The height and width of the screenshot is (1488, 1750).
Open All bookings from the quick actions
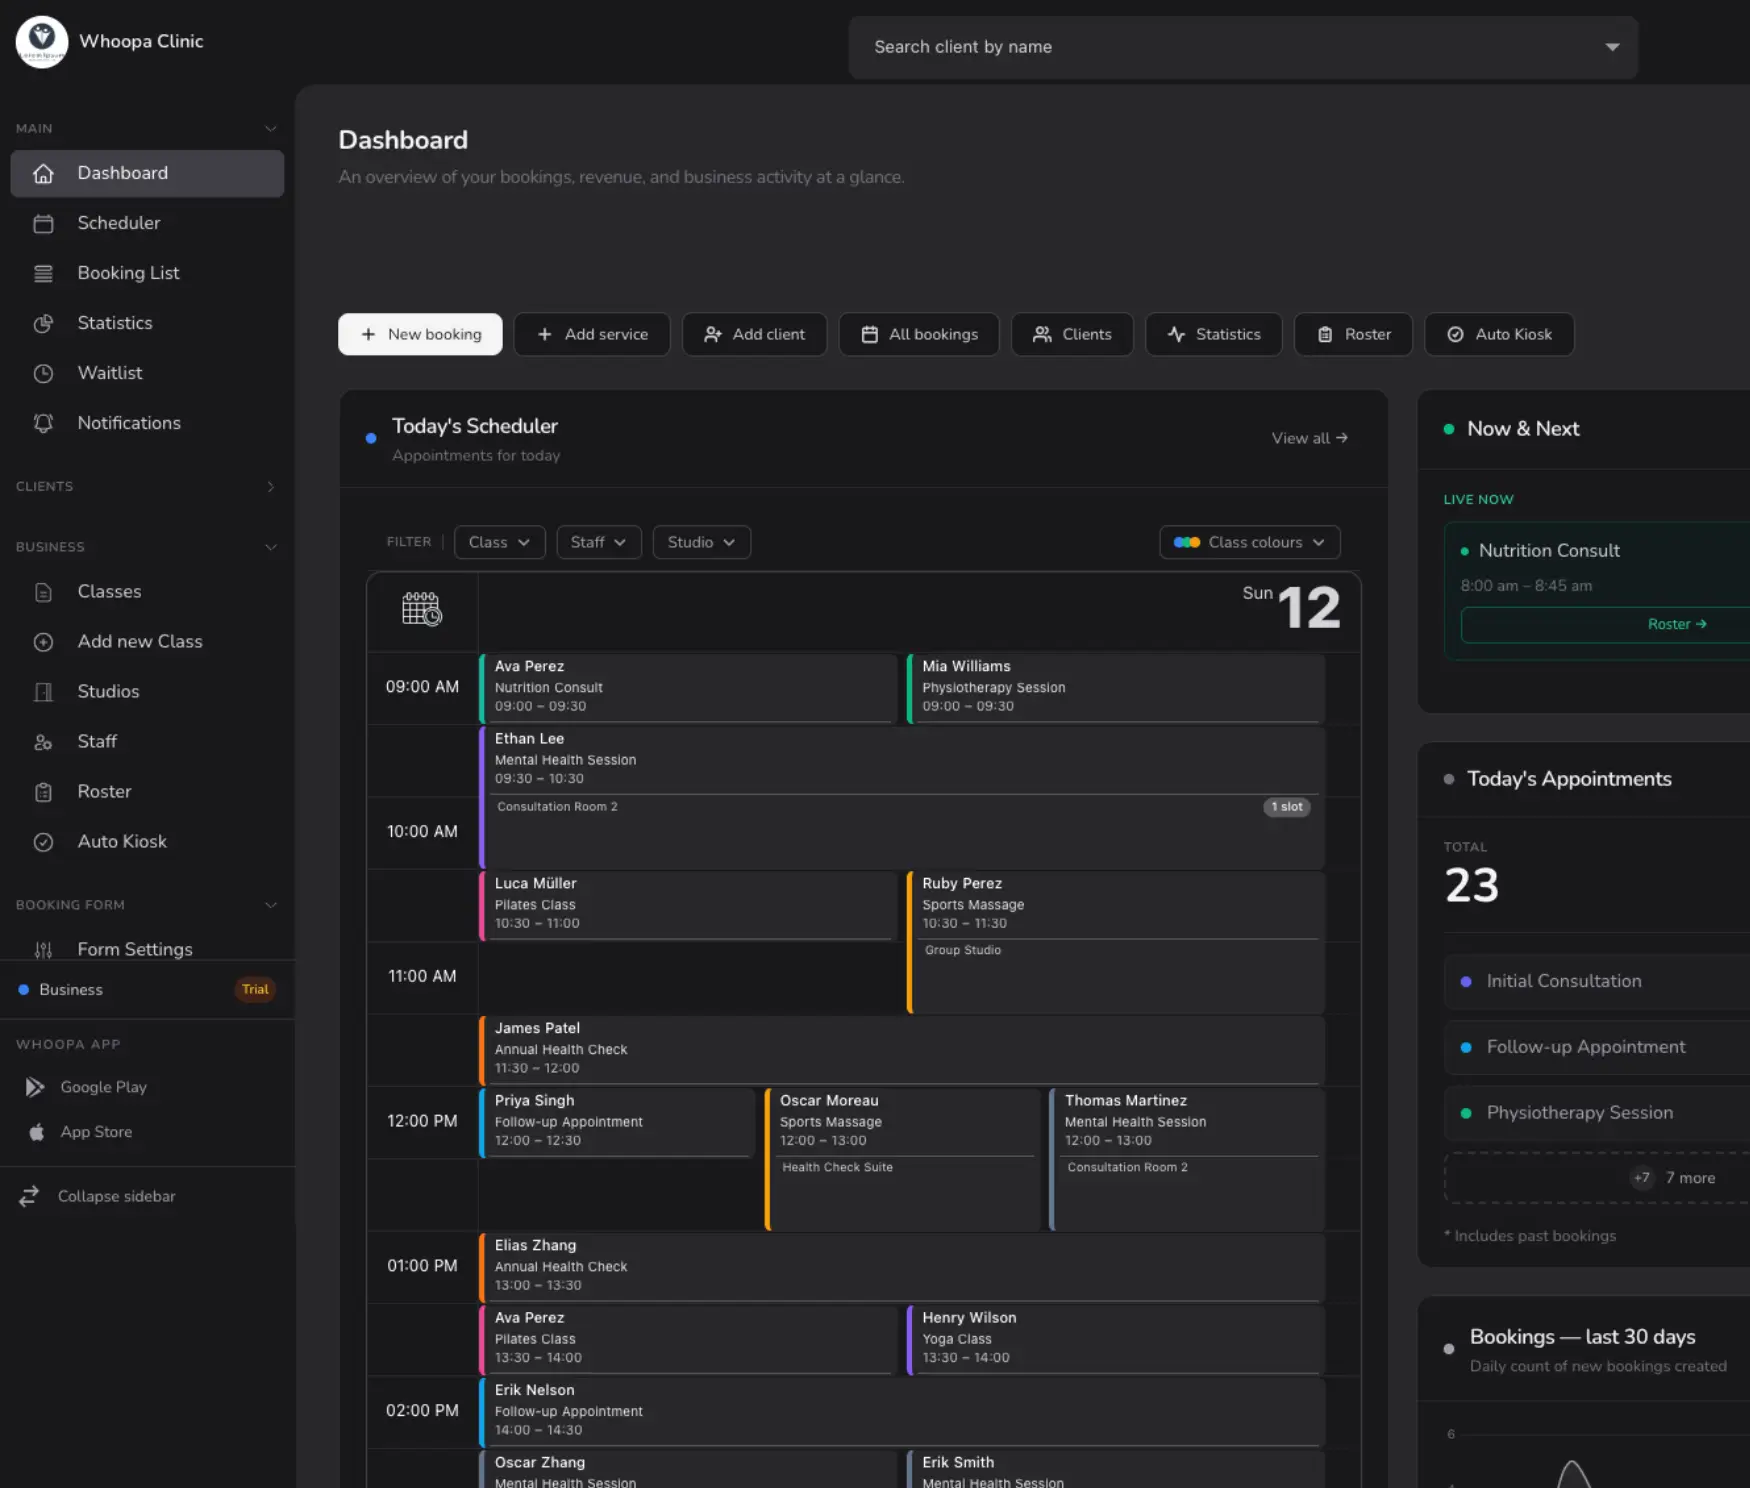click(919, 334)
